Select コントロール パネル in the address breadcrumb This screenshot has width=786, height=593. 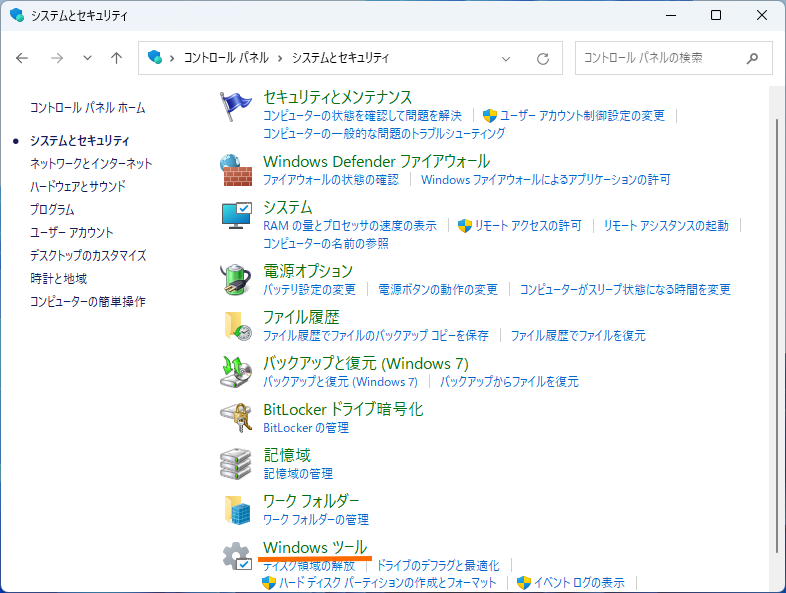pos(226,58)
